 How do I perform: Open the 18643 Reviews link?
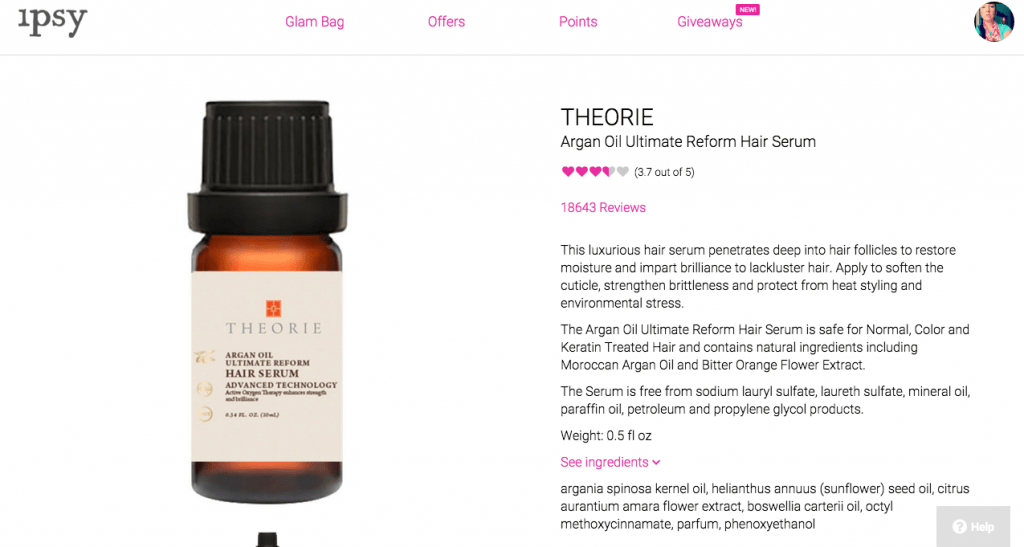click(x=603, y=208)
